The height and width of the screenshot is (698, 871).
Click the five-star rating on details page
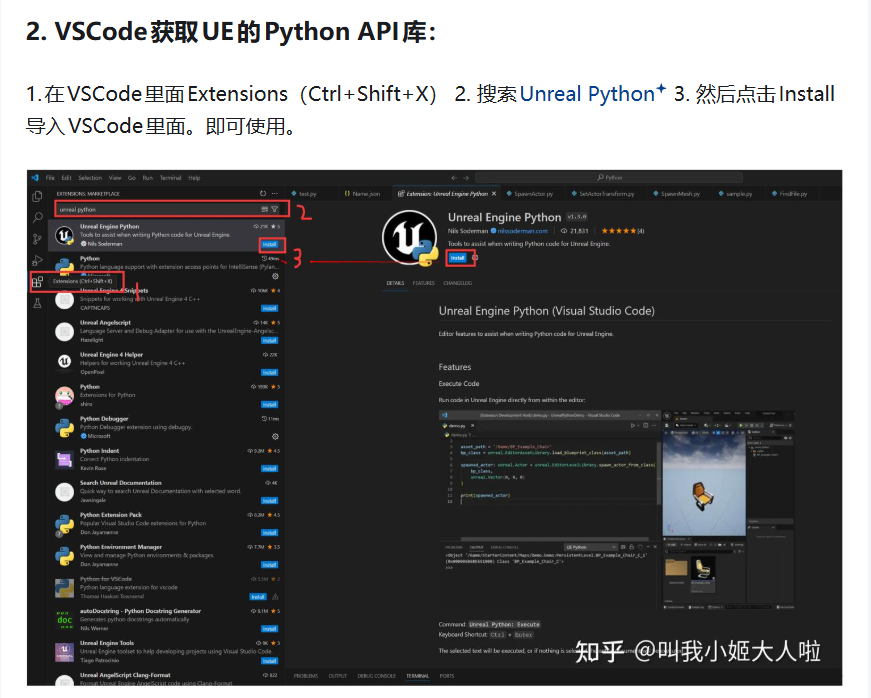(619, 231)
